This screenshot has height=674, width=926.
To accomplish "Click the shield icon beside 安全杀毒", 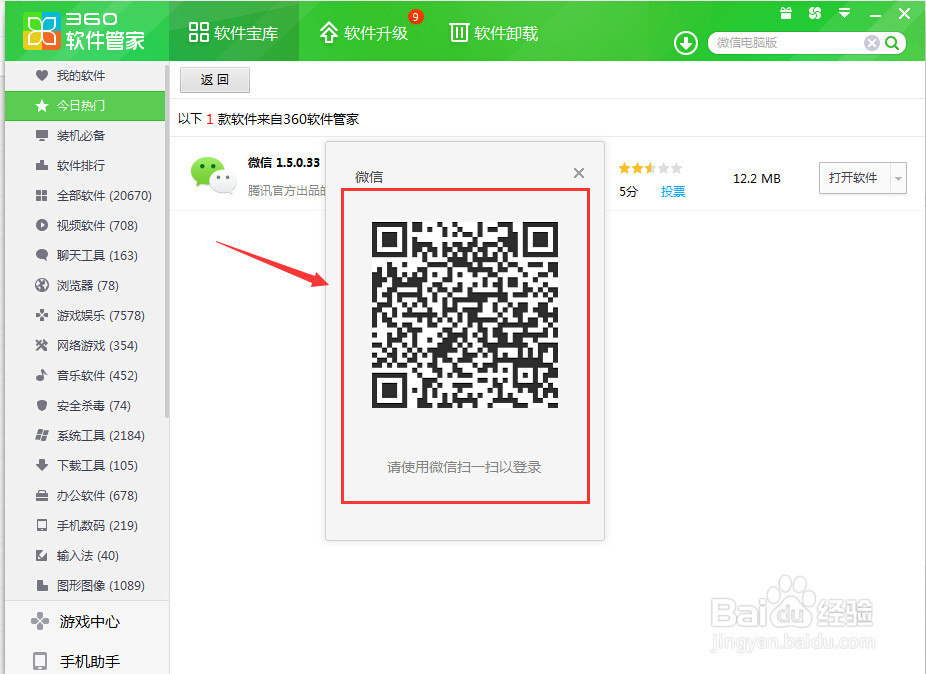I will click(41, 405).
